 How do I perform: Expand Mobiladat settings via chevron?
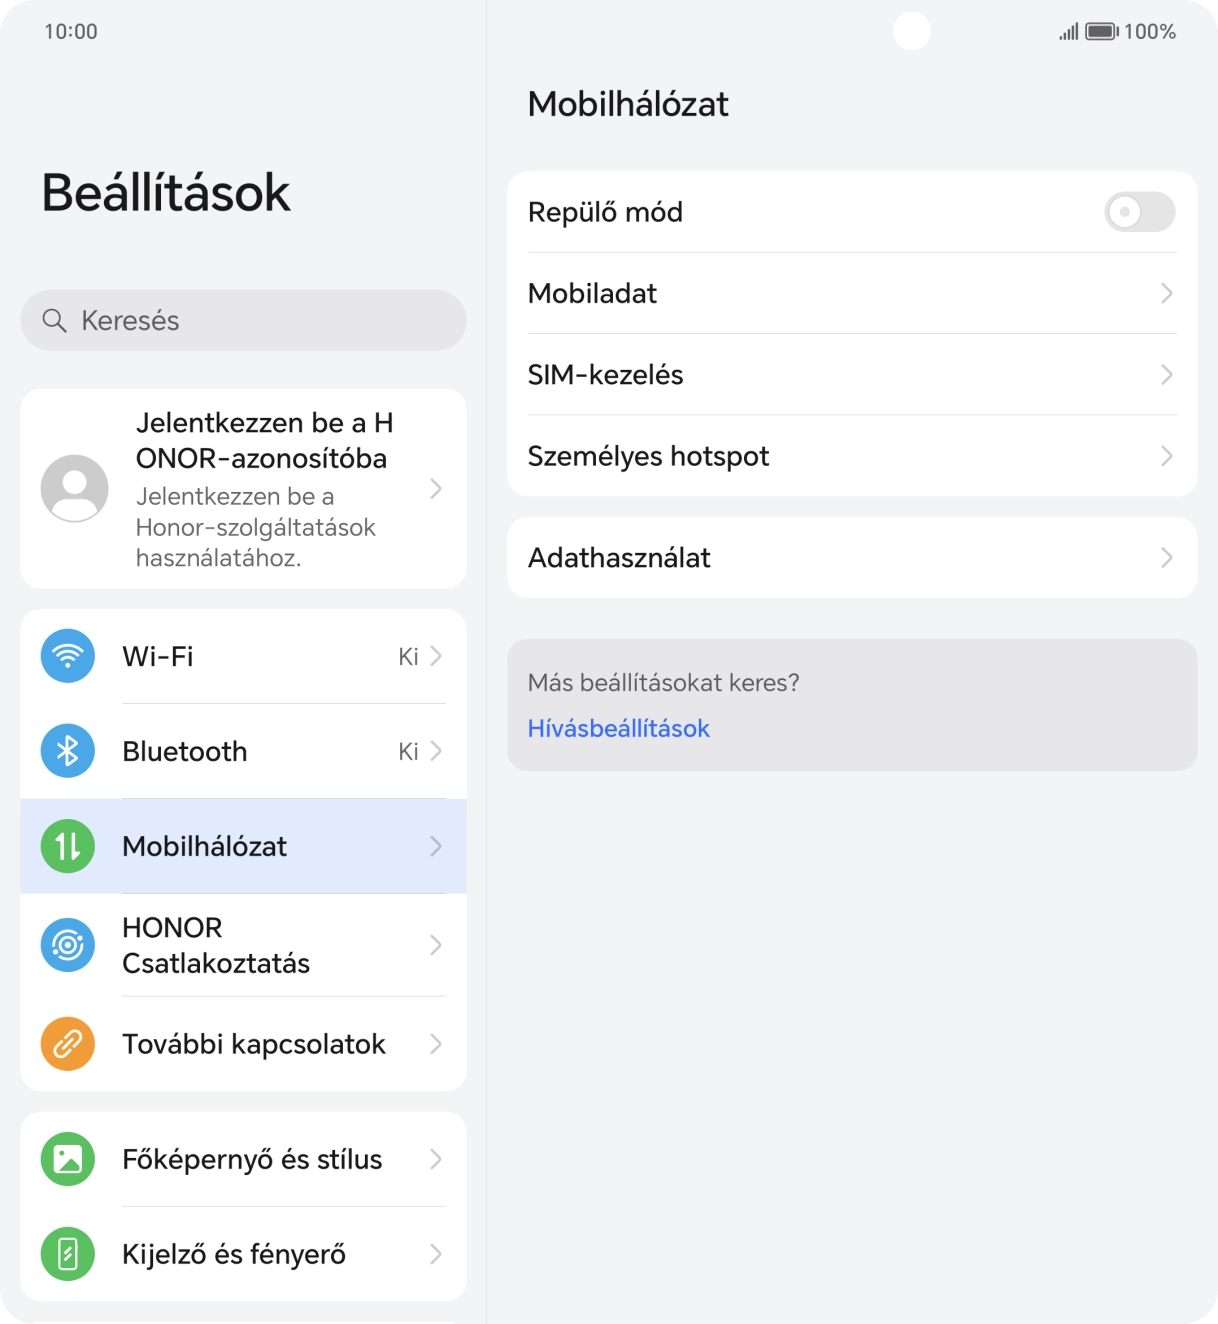pos(1166,293)
